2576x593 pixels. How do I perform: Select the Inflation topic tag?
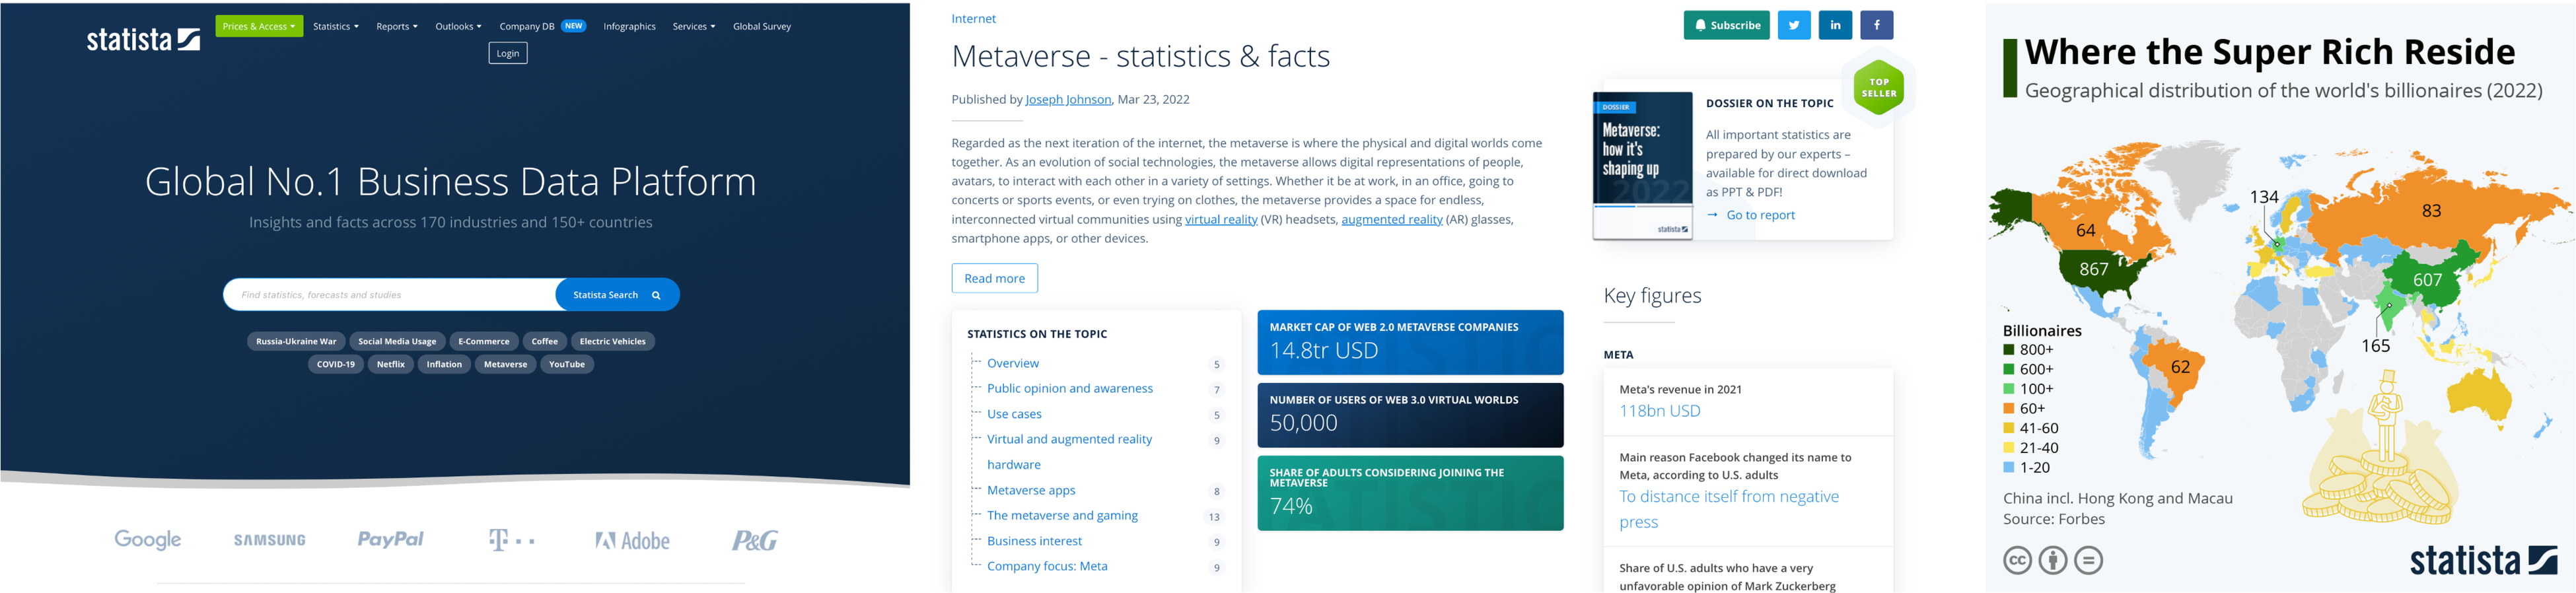[444, 364]
